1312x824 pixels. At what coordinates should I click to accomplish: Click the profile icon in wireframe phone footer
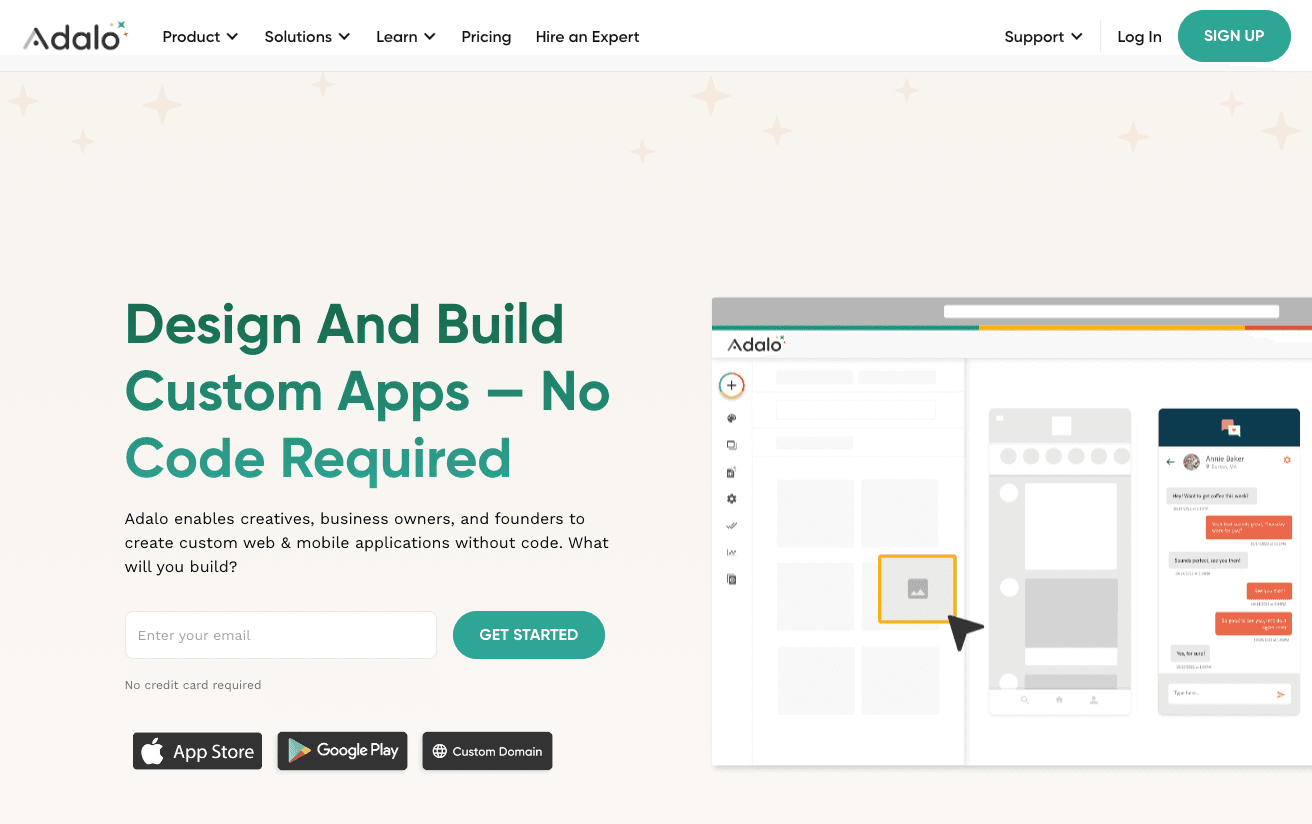[x=1094, y=700]
